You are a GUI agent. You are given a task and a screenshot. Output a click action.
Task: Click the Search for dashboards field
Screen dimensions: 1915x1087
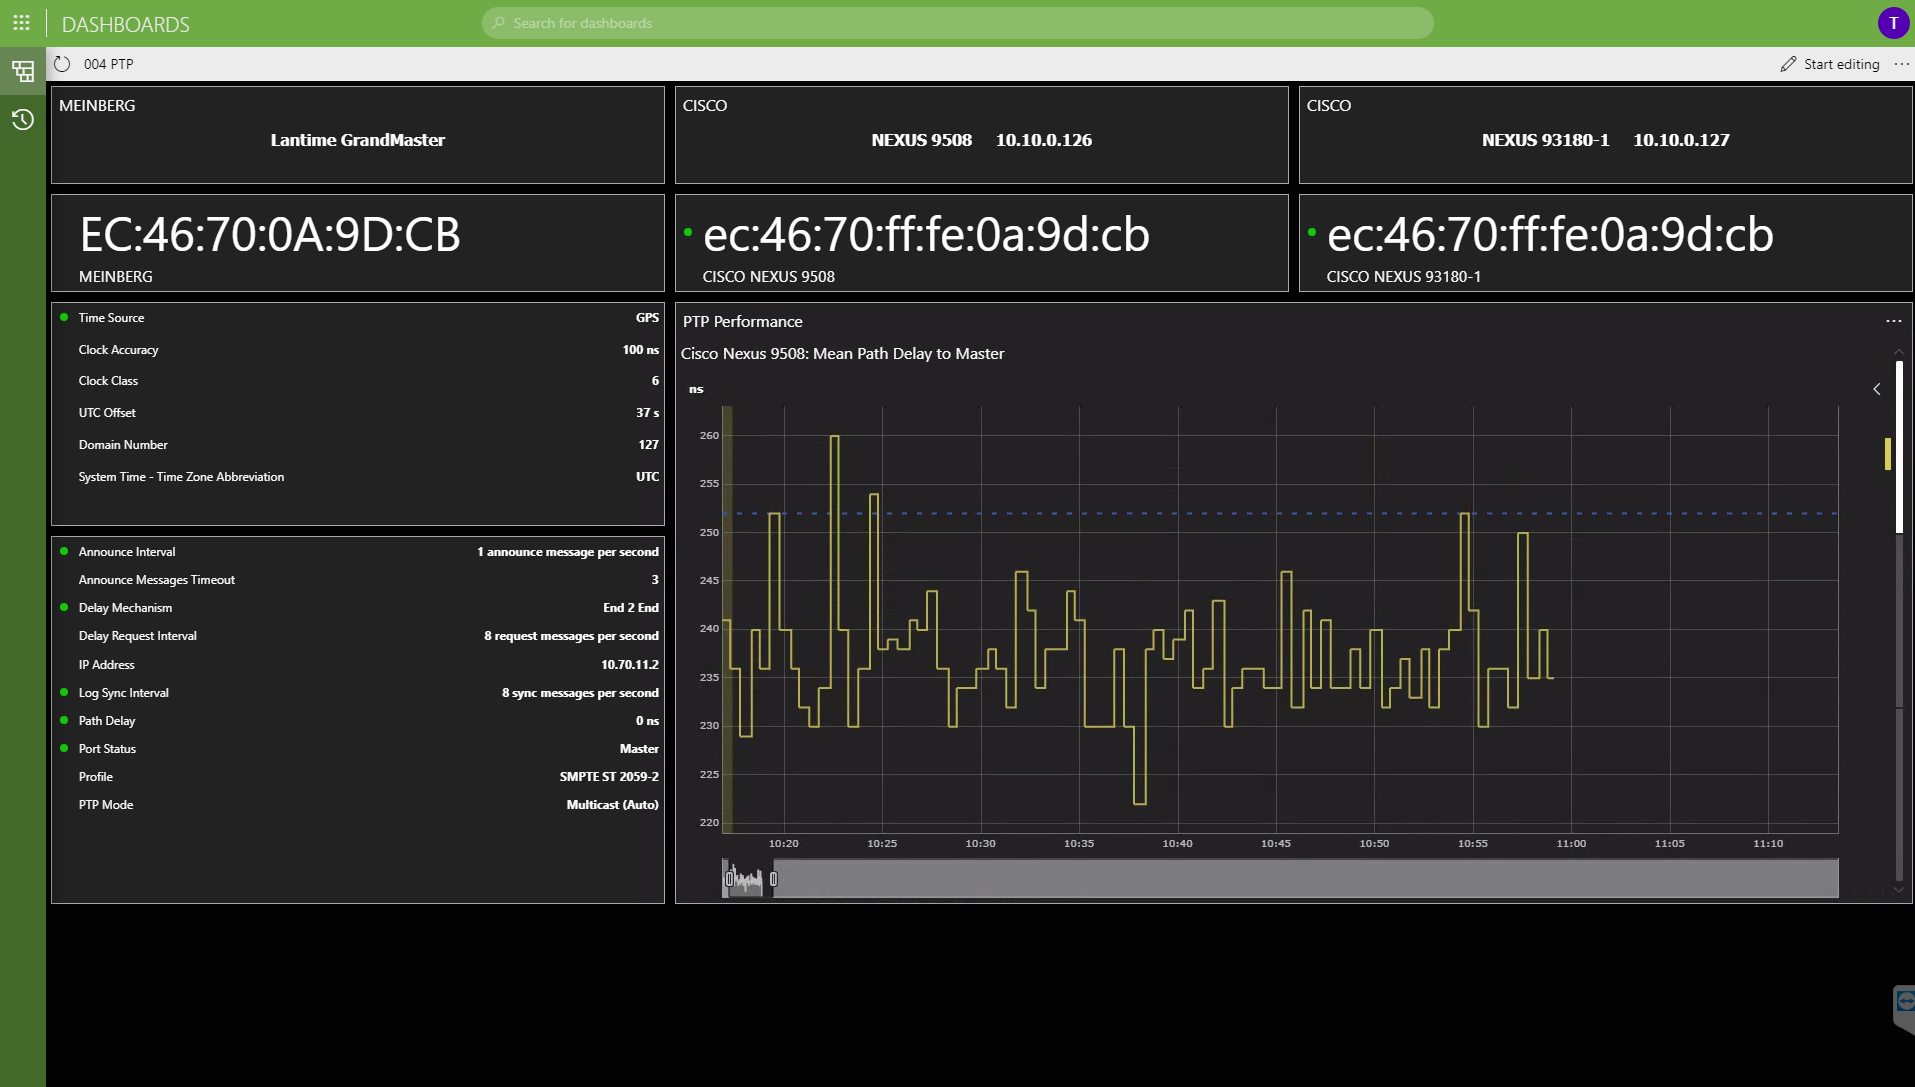[x=957, y=23]
